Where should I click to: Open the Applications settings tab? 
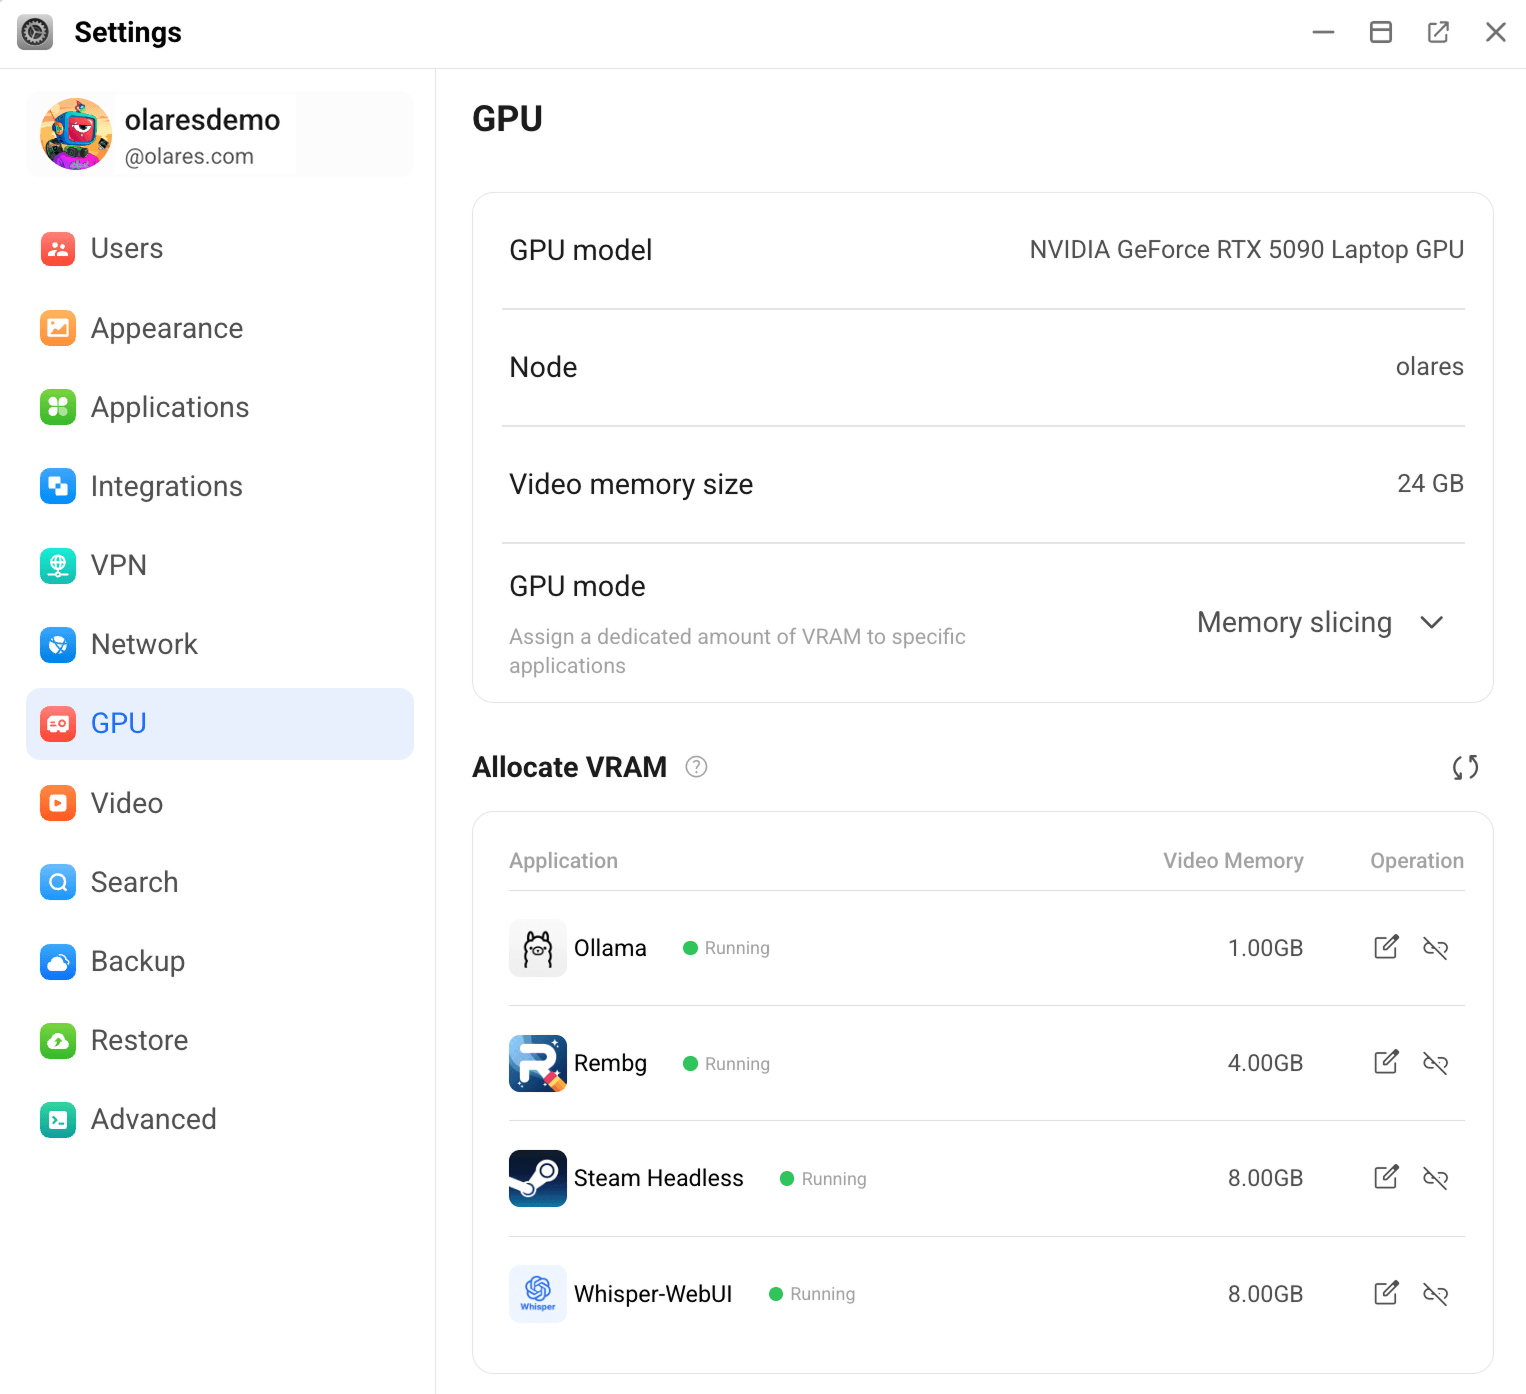170,407
